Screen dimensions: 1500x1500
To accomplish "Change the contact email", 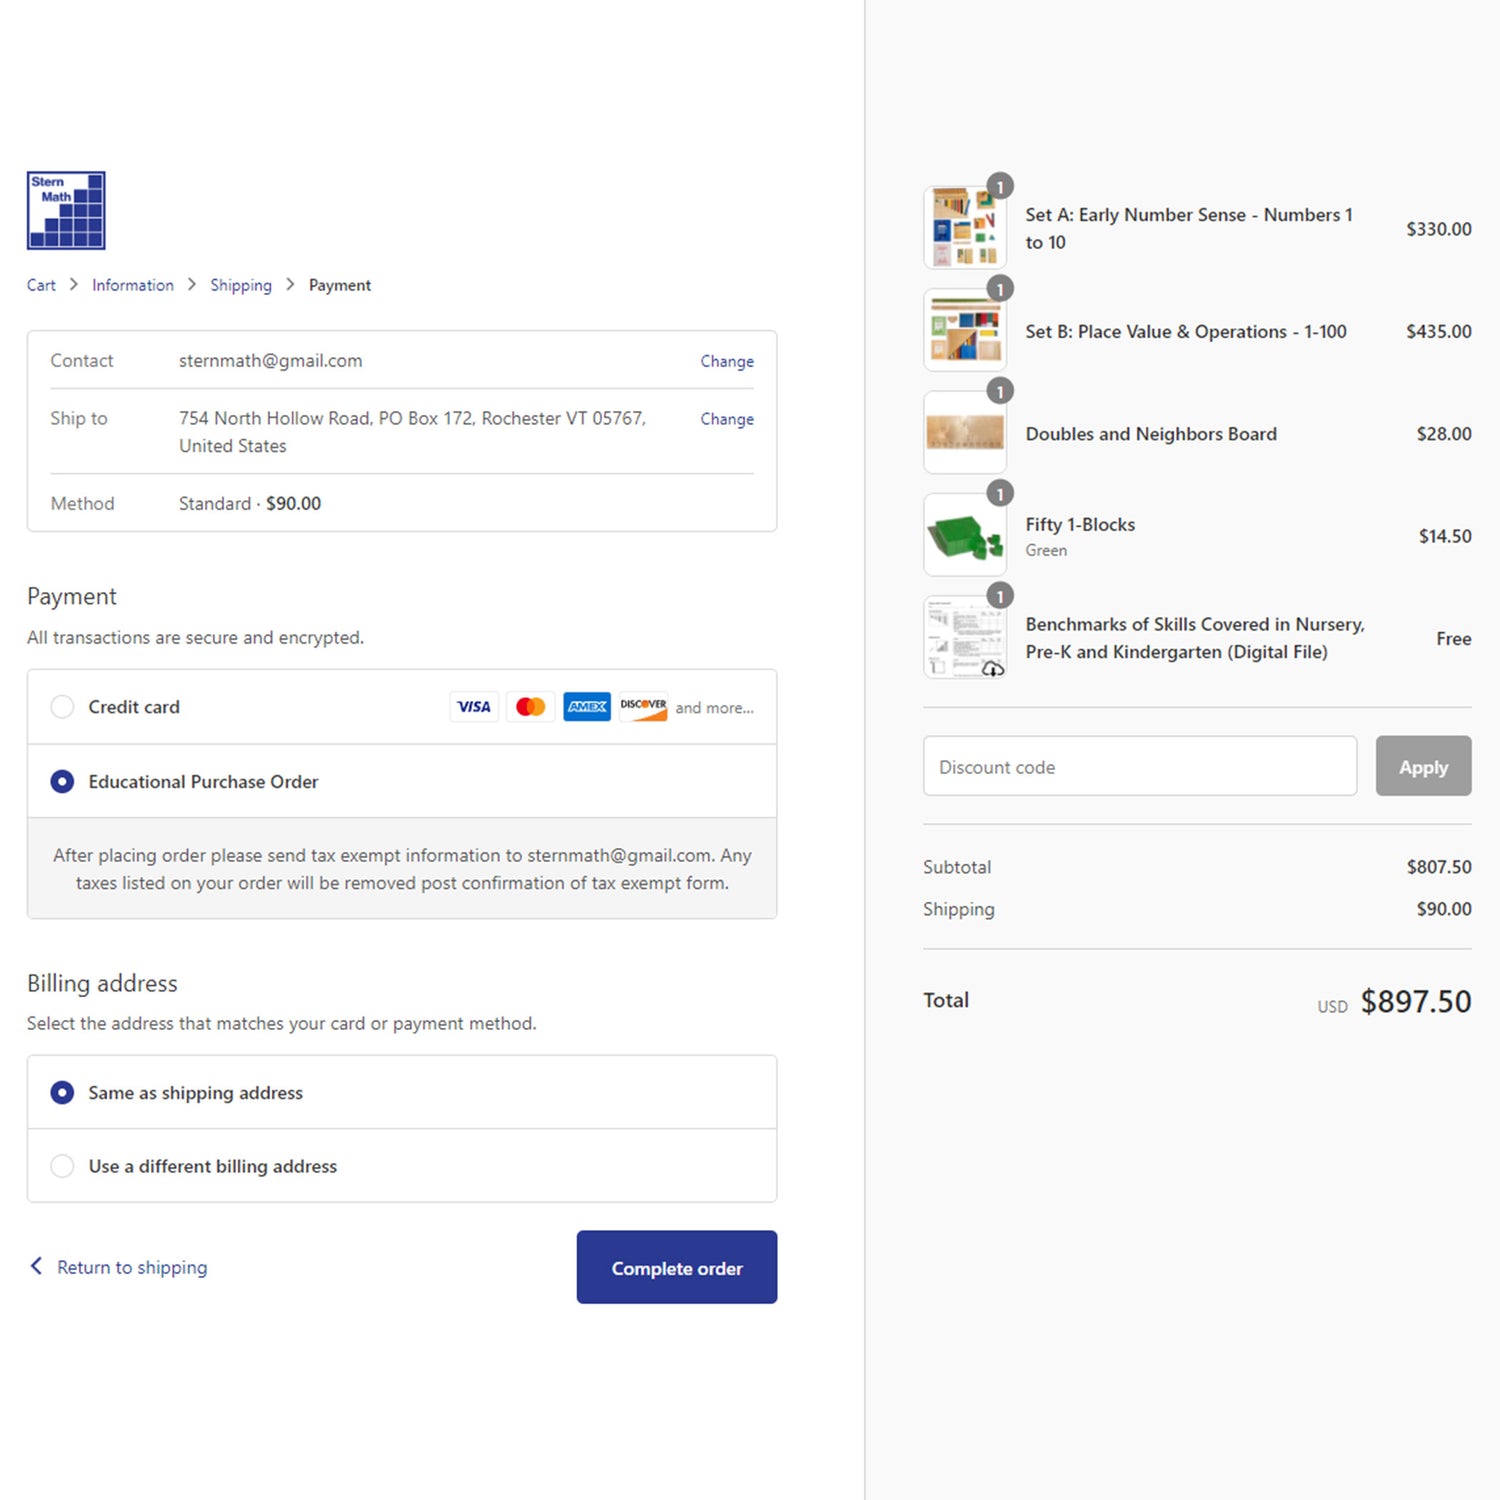I will 727,361.
